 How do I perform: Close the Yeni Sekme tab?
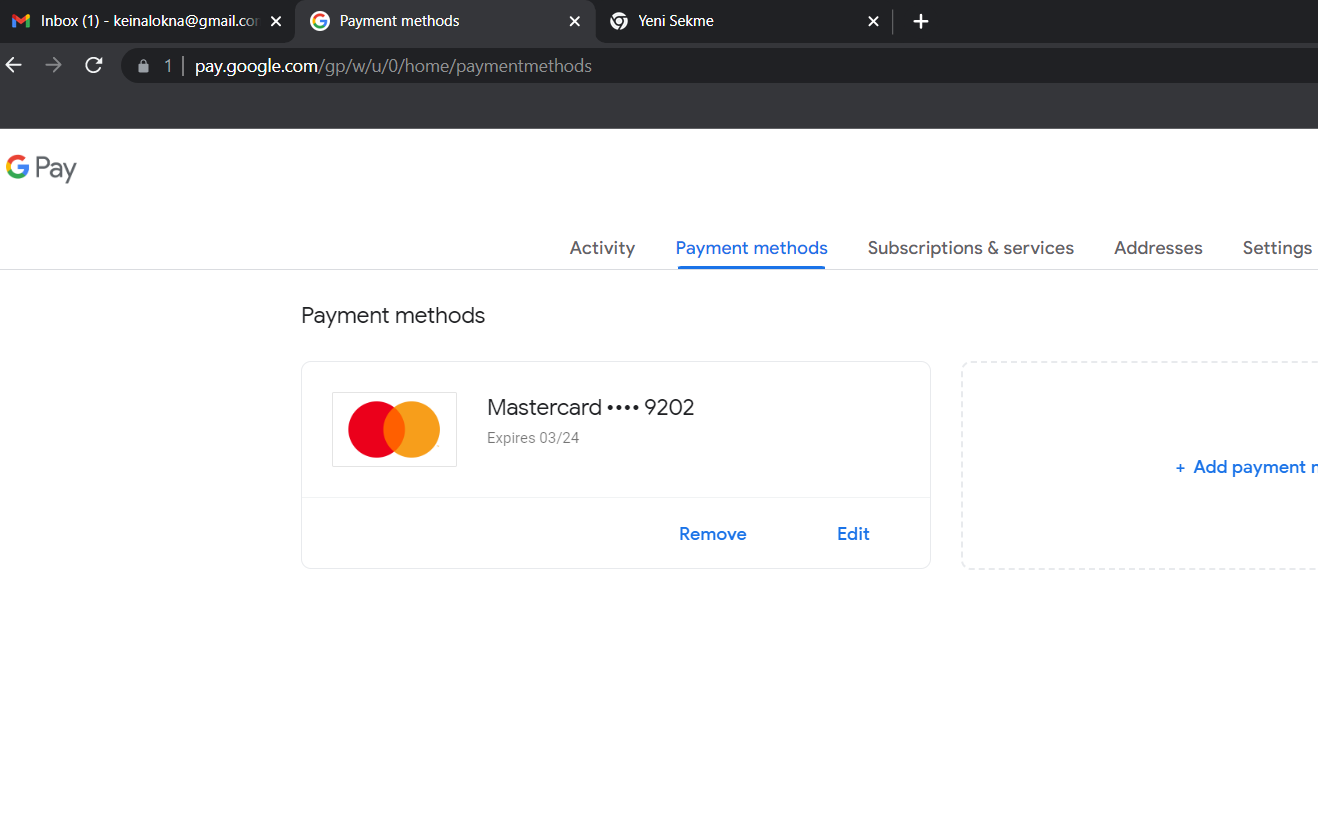tap(873, 21)
